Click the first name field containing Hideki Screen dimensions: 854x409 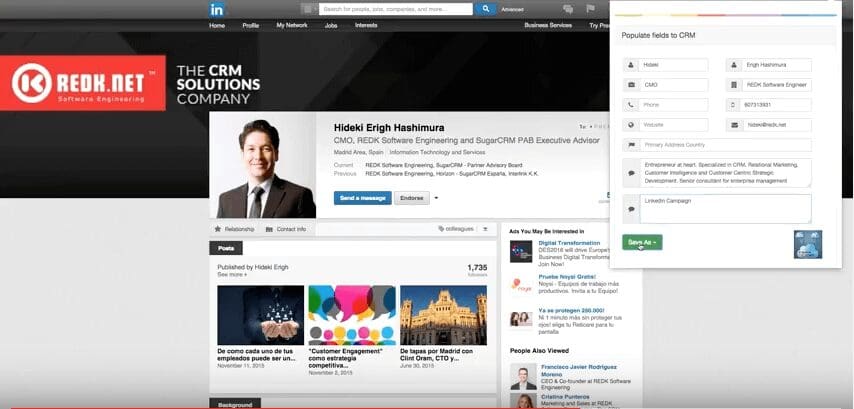point(673,65)
